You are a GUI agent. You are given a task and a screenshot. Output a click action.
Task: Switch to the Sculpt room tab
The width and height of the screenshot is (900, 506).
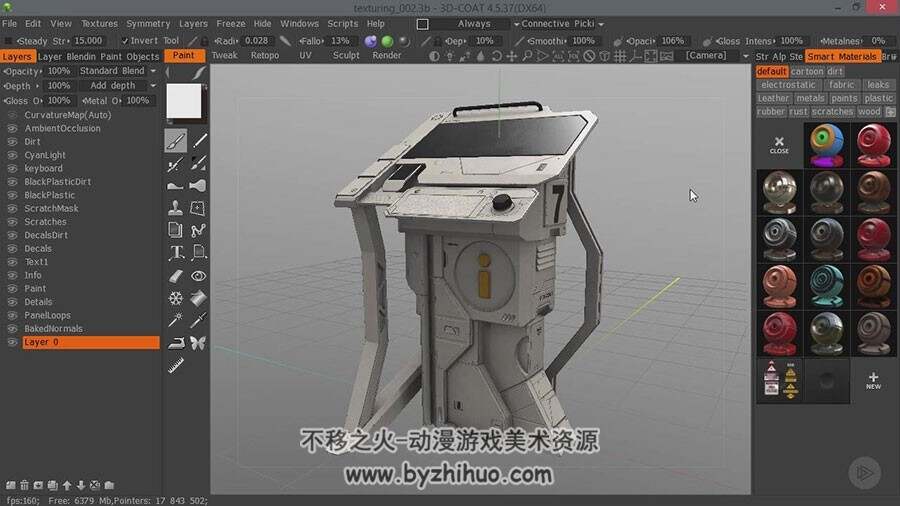tap(346, 56)
